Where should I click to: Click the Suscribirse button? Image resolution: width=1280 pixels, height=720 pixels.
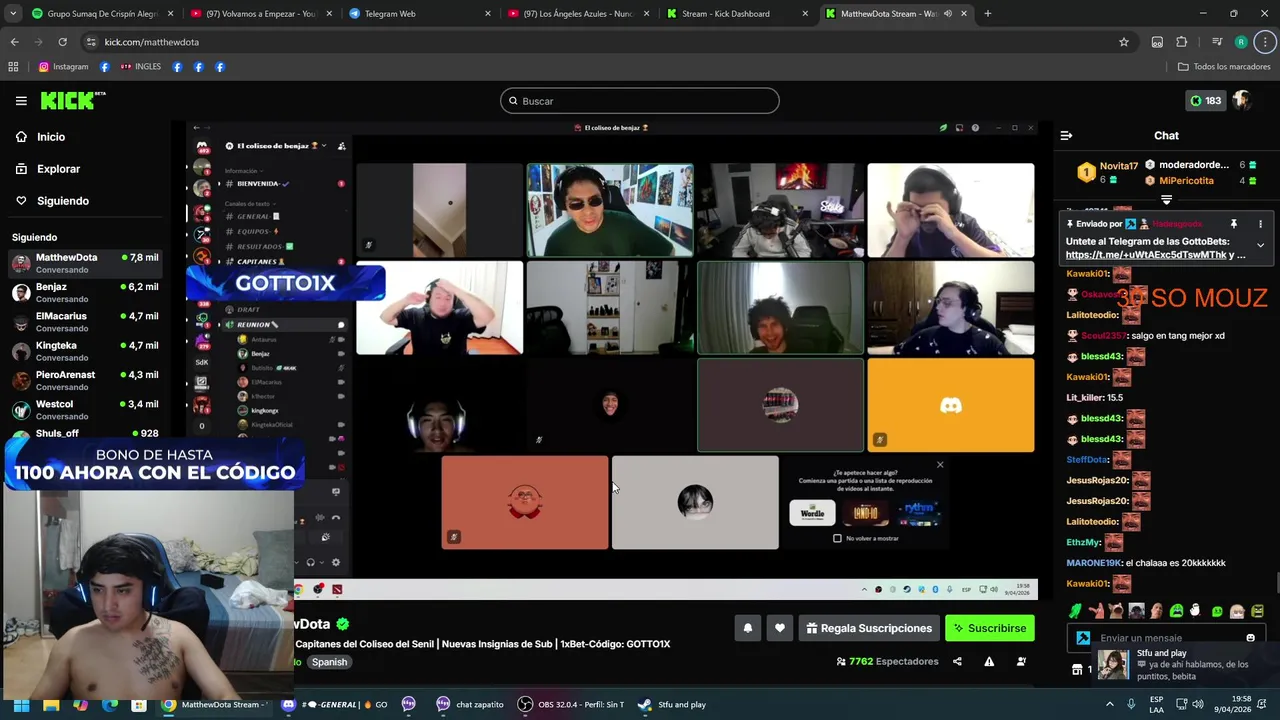[x=990, y=628]
